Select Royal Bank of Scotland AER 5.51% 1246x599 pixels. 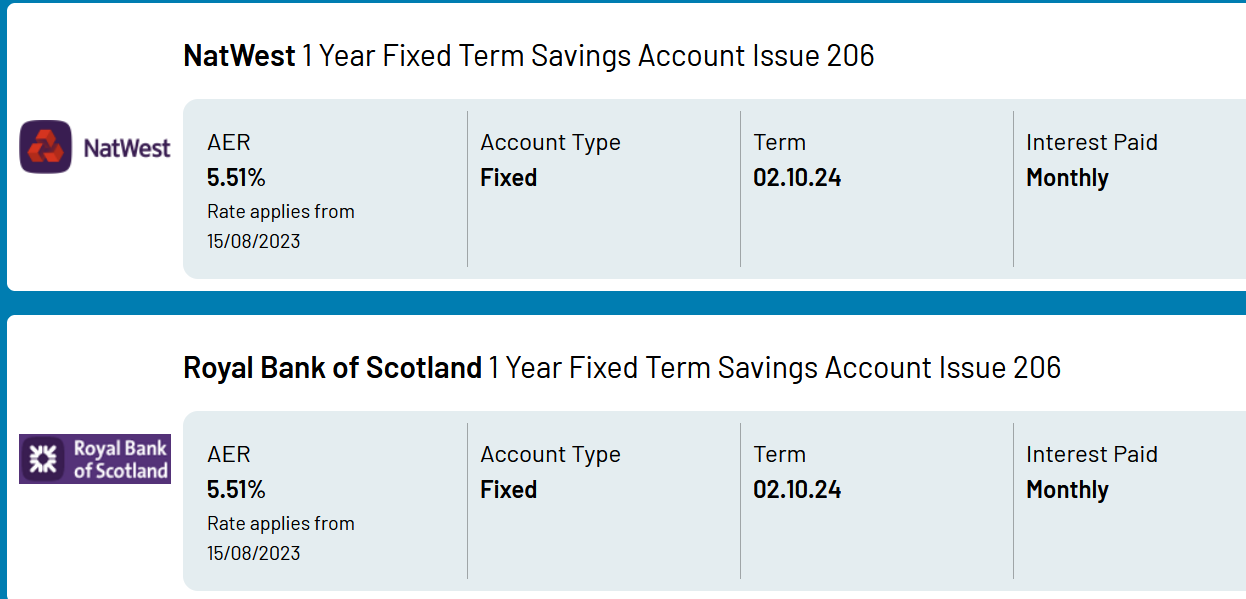coord(236,490)
